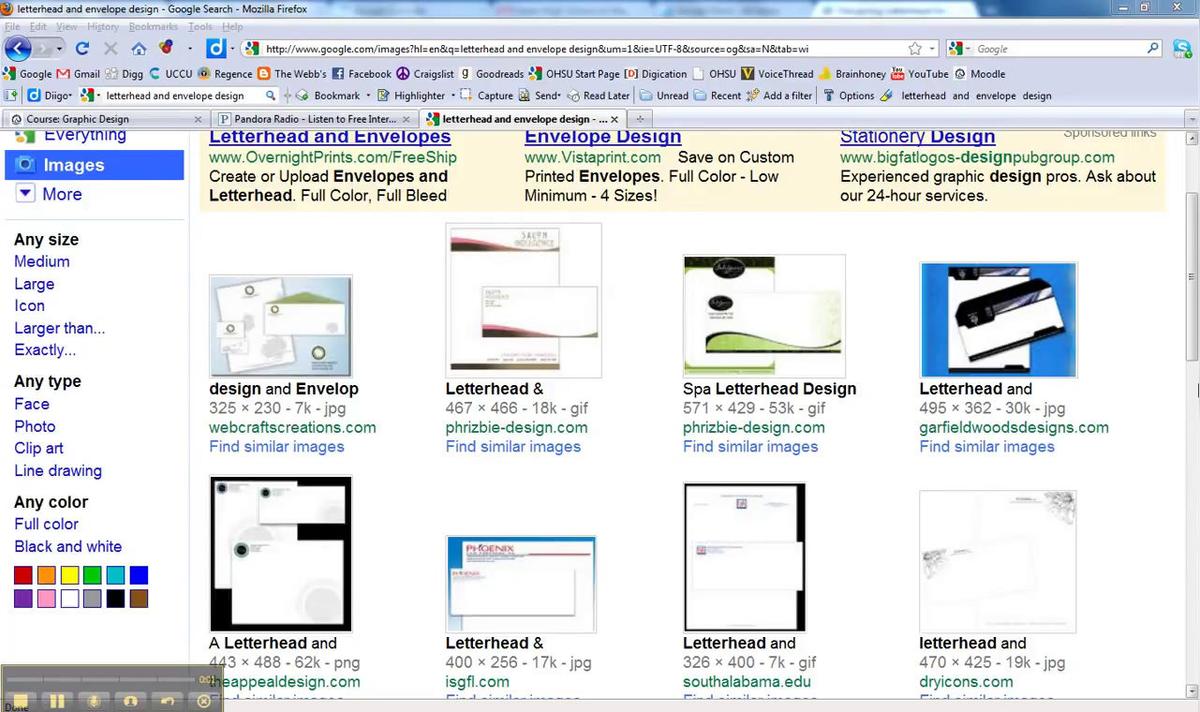Click the Diigo toolbar search magnifier
This screenshot has height=712, width=1200.
[270, 96]
